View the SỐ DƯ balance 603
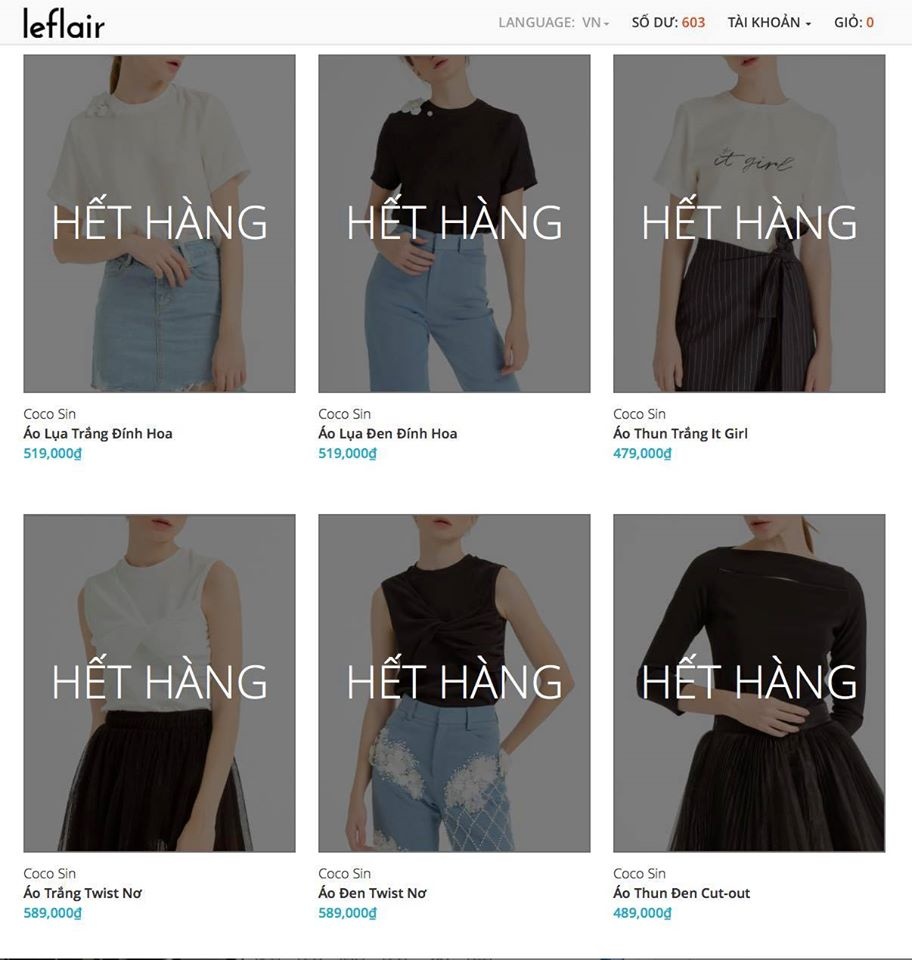Viewport: 912px width, 960px height. click(668, 23)
